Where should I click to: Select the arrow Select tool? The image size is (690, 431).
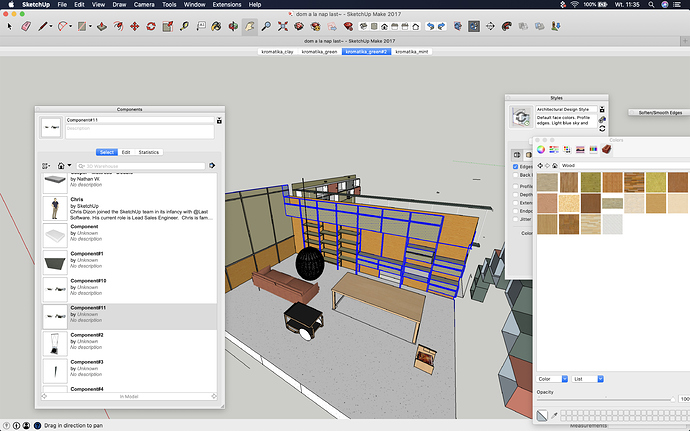coord(9,26)
